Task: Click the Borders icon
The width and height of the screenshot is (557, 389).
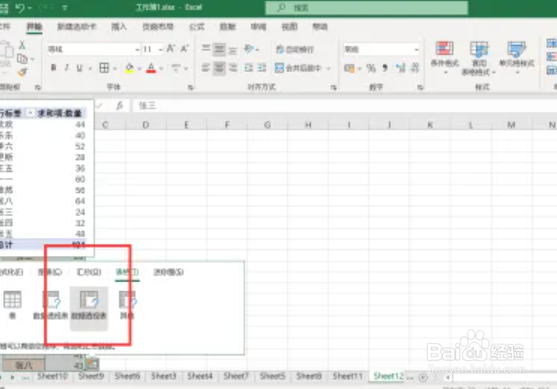Action: click(x=104, y=67)
